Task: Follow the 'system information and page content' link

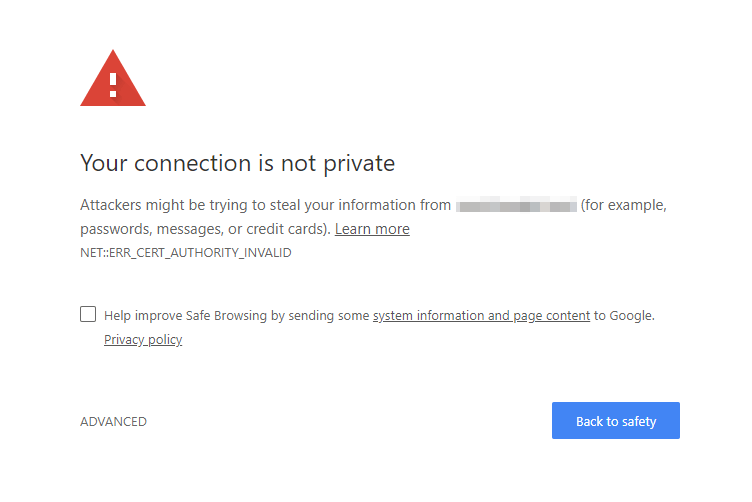Action: [x=482, y=315]
